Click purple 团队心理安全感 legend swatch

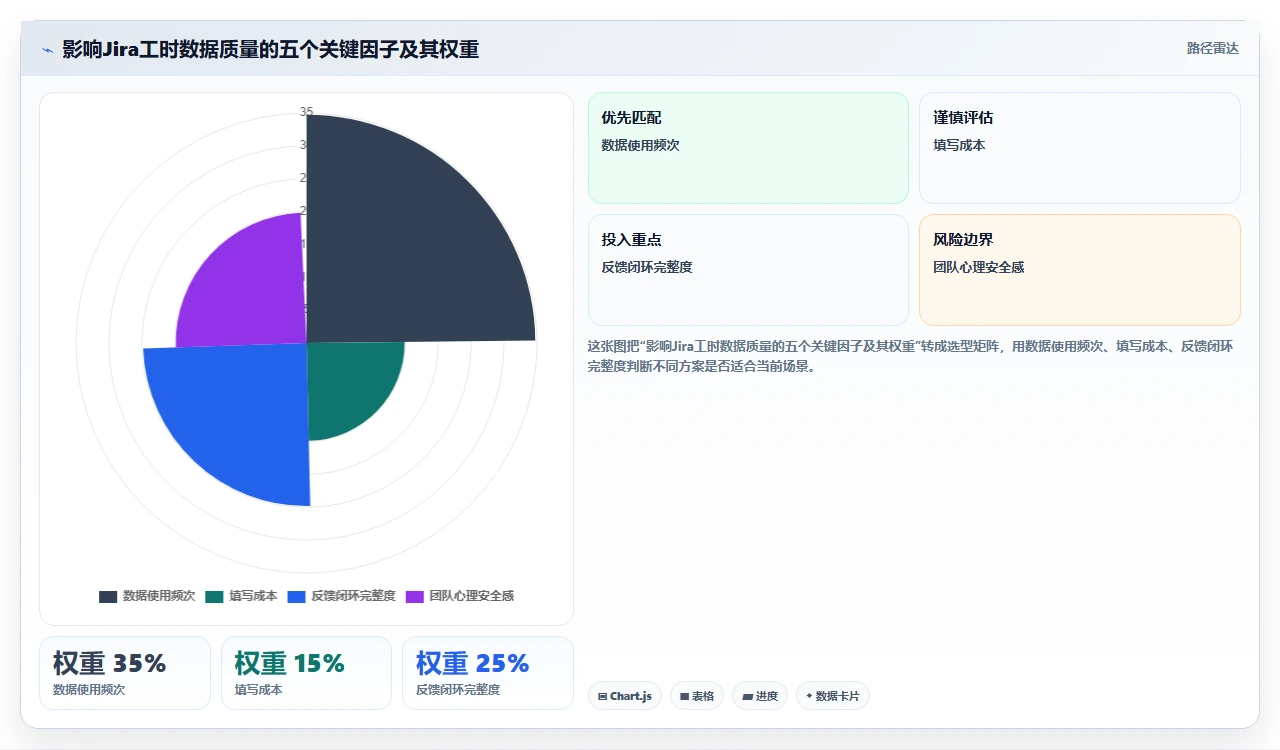415,596
